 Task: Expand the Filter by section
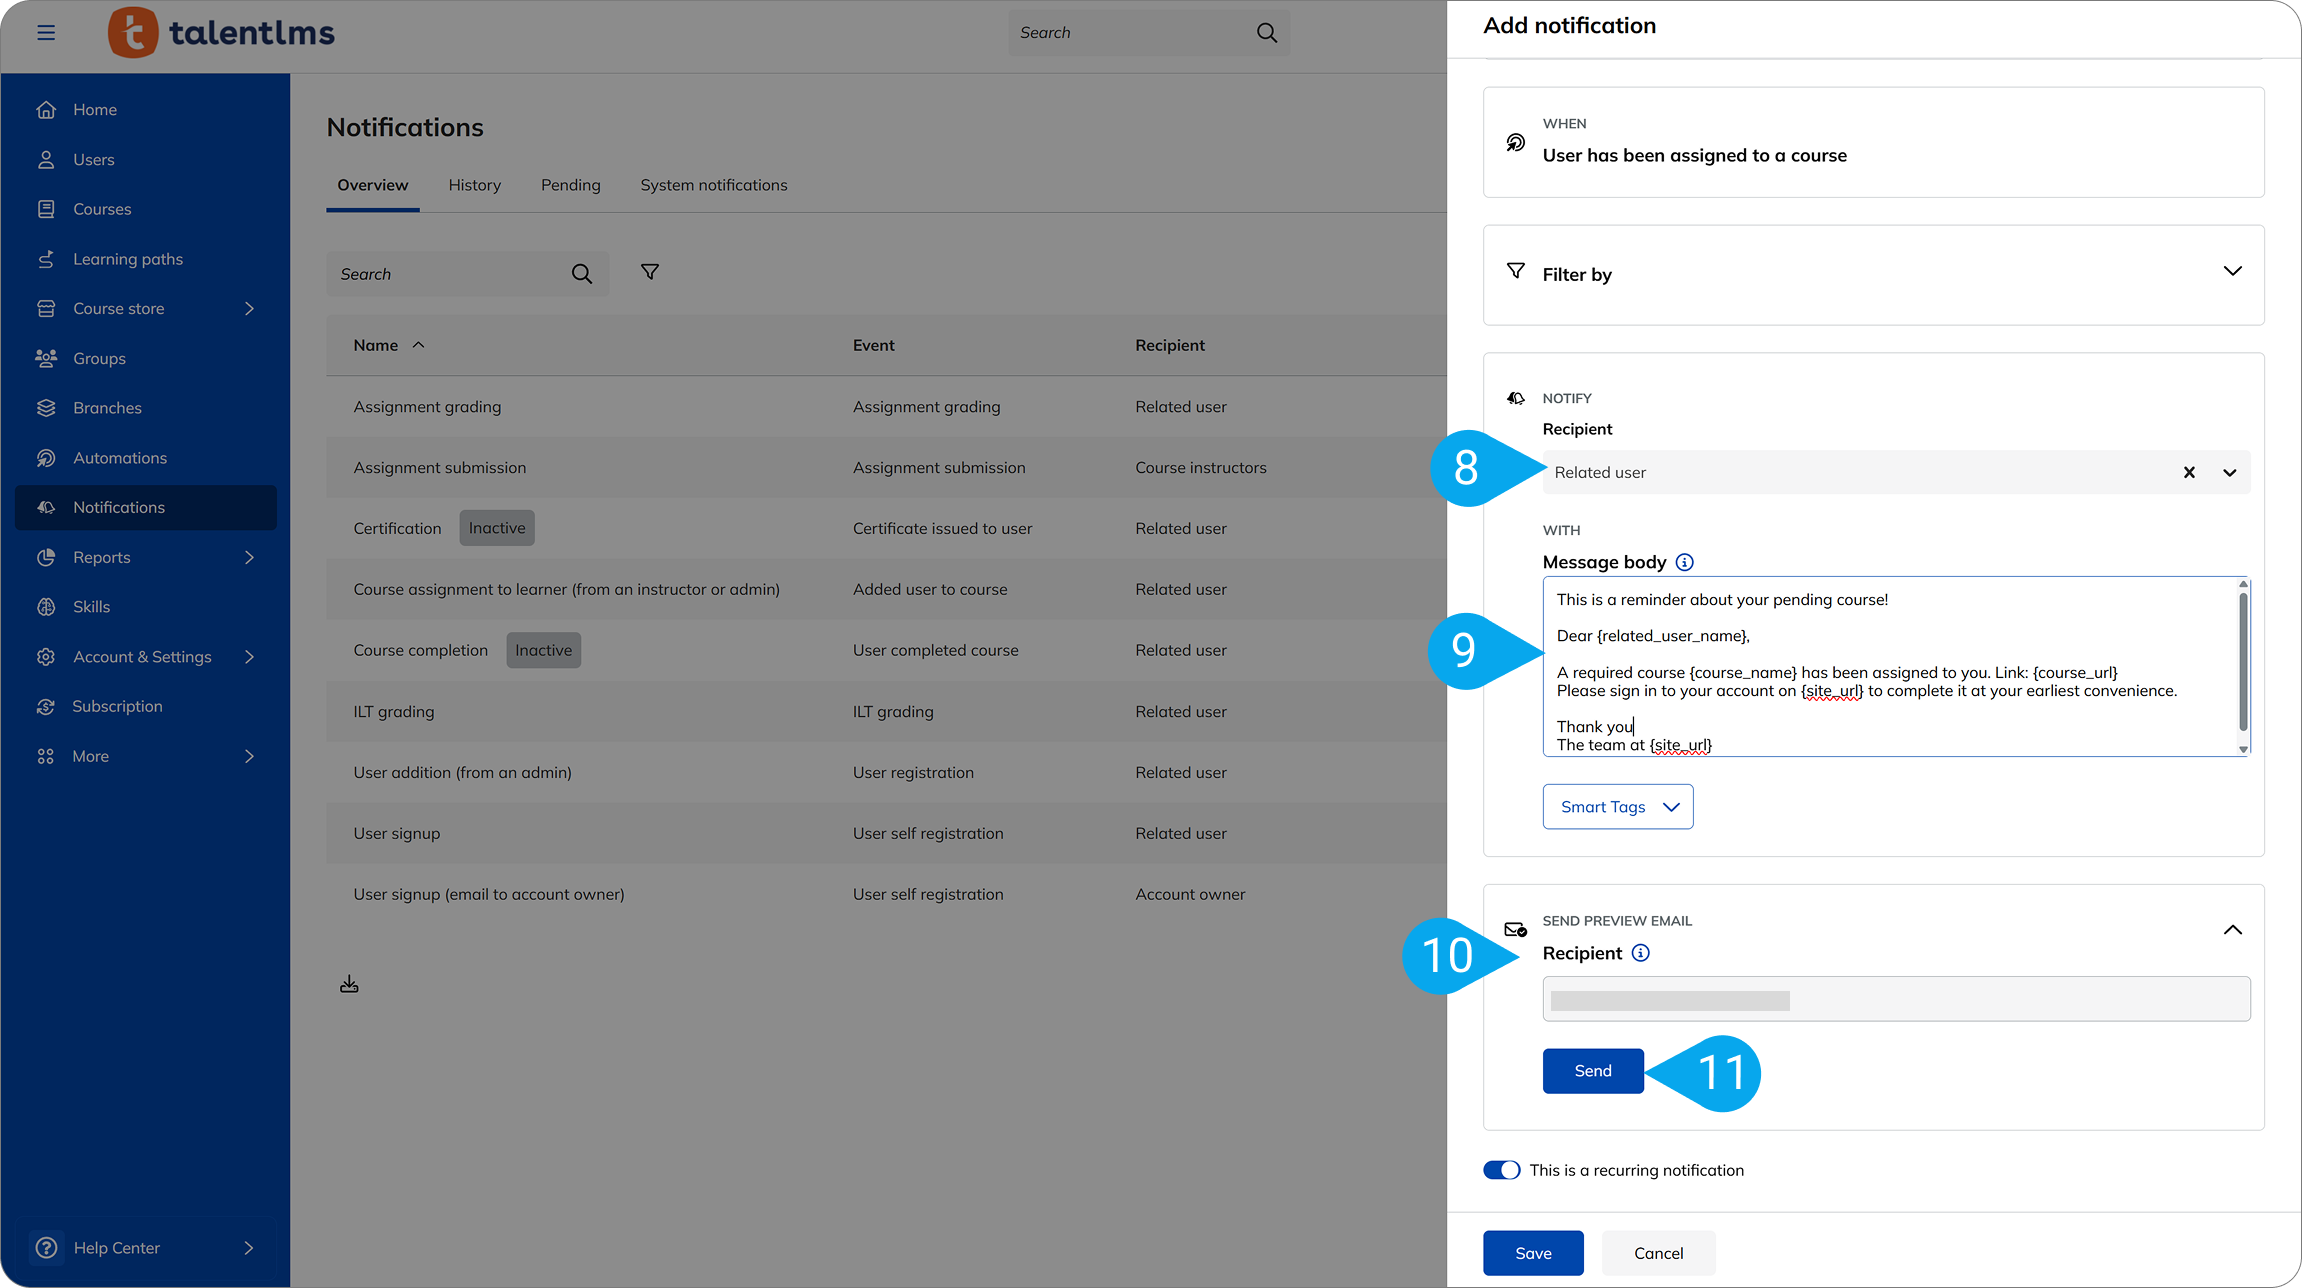(x=2232, y=272)
